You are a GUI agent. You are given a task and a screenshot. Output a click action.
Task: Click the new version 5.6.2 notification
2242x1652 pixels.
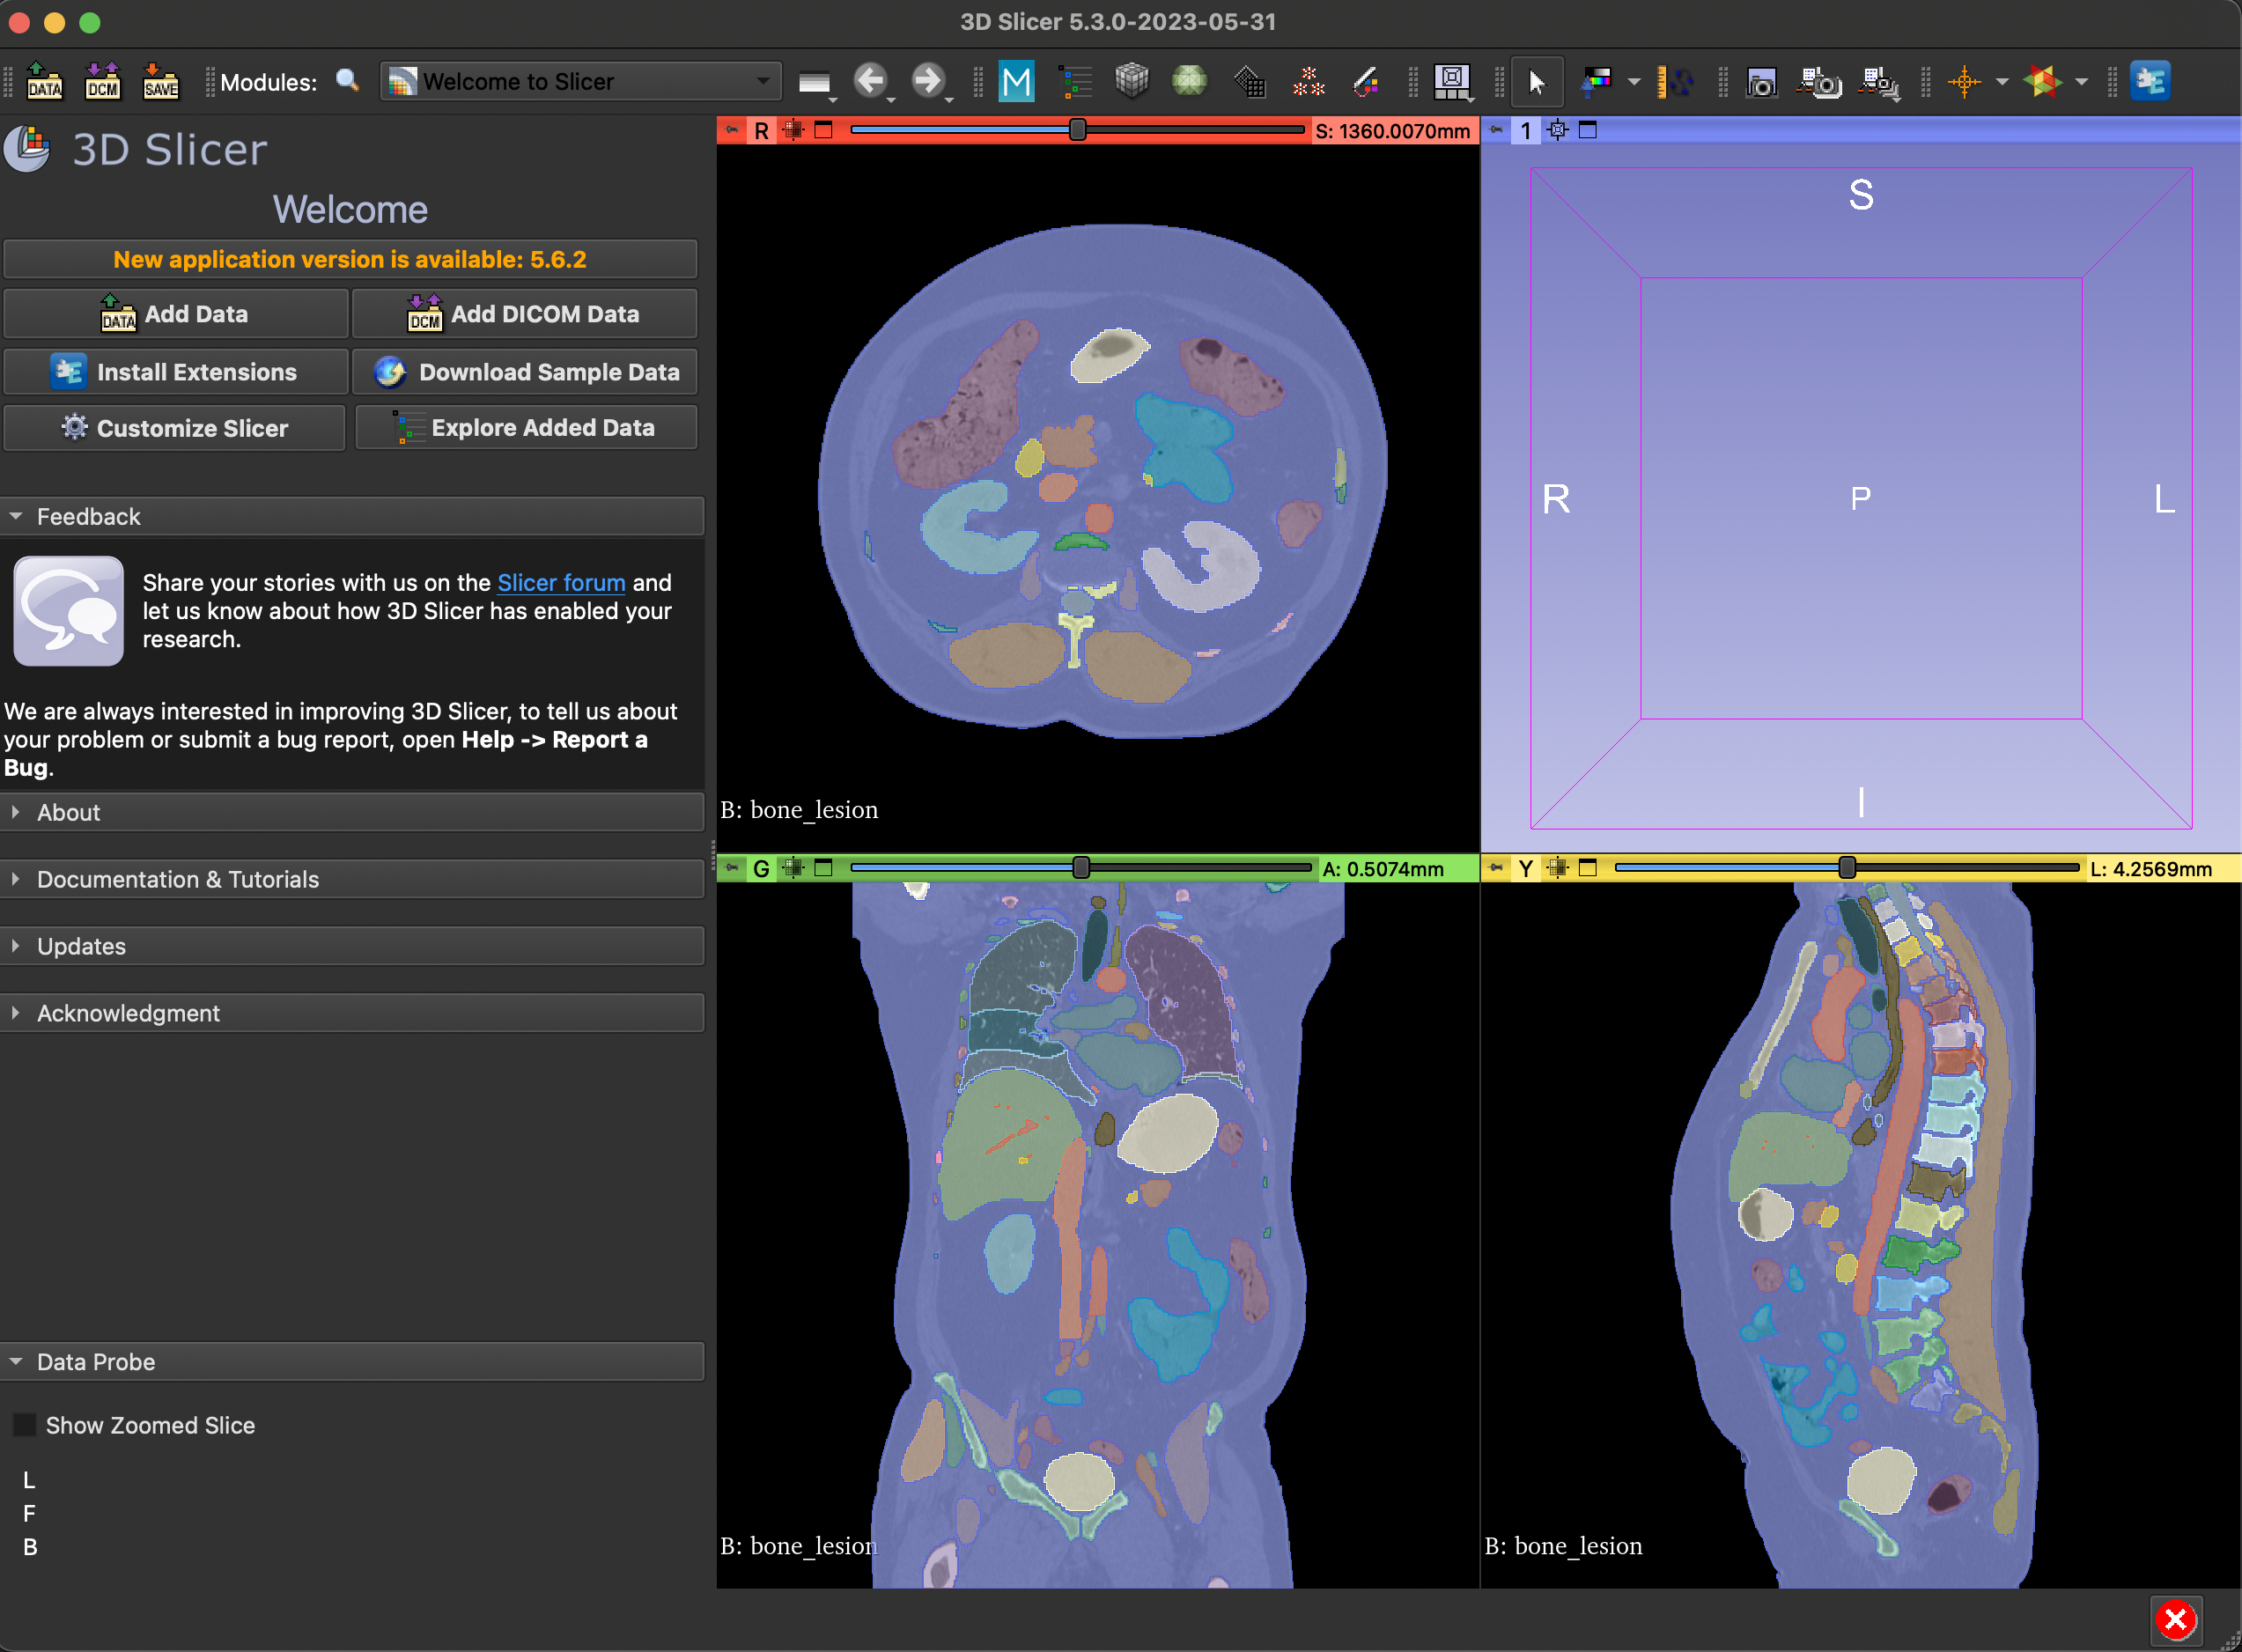tap(350, 259)
